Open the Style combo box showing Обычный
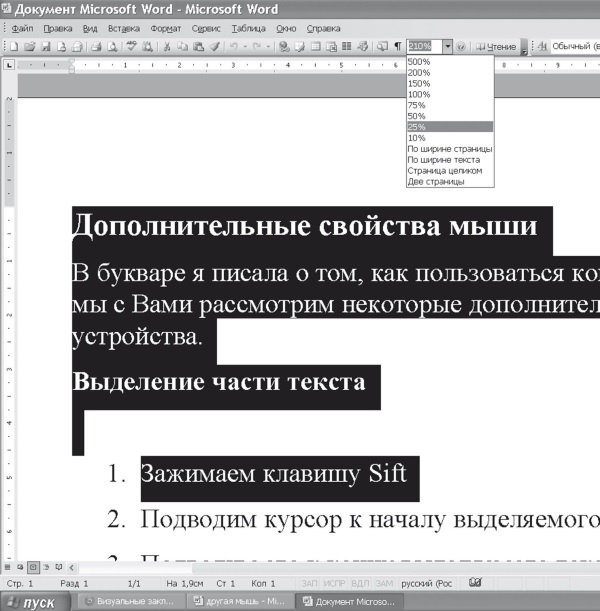600x611 pixels. click(x=575, y=47)
